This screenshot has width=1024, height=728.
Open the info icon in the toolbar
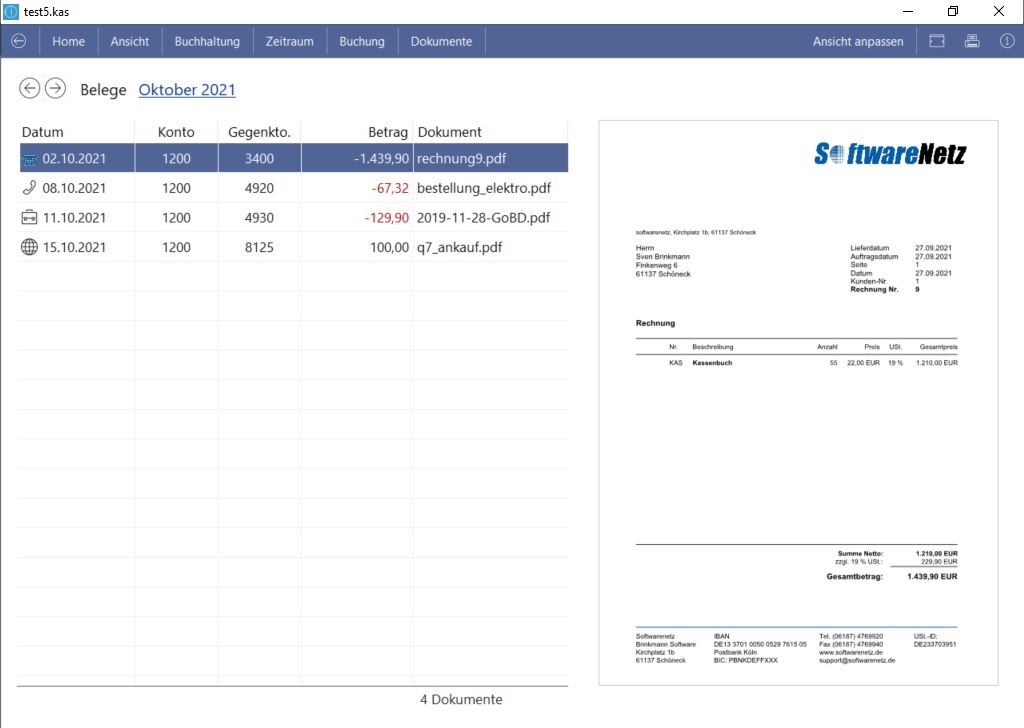point(1007,41)
